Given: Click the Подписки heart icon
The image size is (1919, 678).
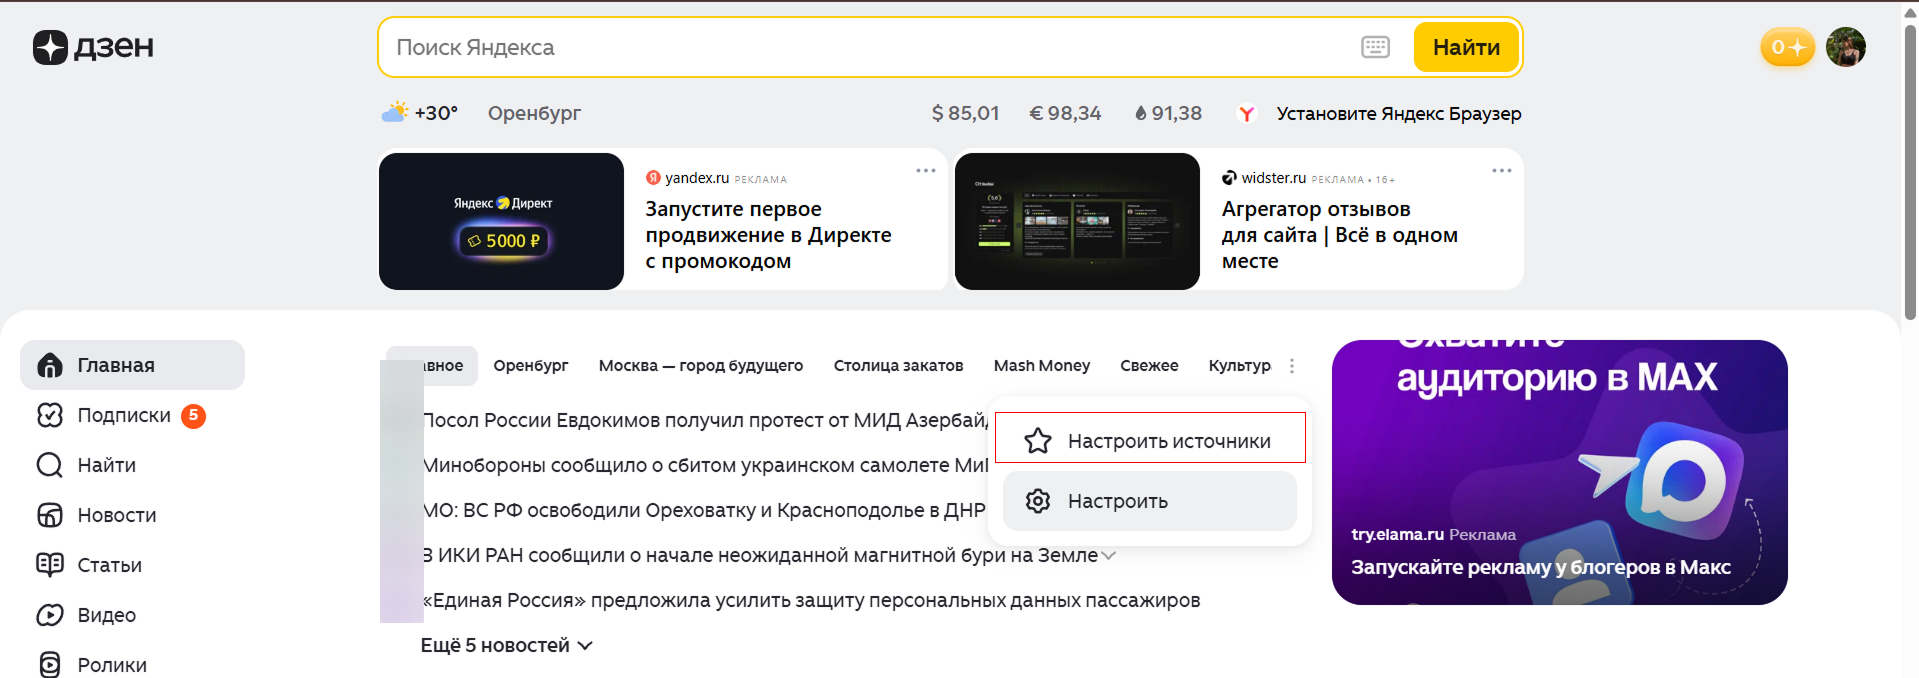Looking at the screenshot, I should 50,415.
